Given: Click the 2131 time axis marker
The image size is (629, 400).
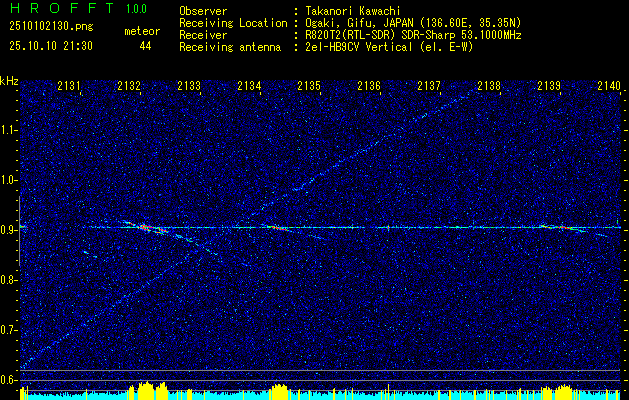Looking at the screenshot, I should tap(69, 85).
